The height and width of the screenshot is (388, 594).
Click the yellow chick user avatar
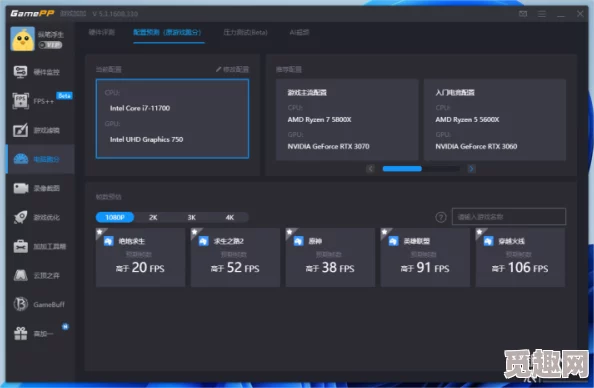(x=22, y=39)
